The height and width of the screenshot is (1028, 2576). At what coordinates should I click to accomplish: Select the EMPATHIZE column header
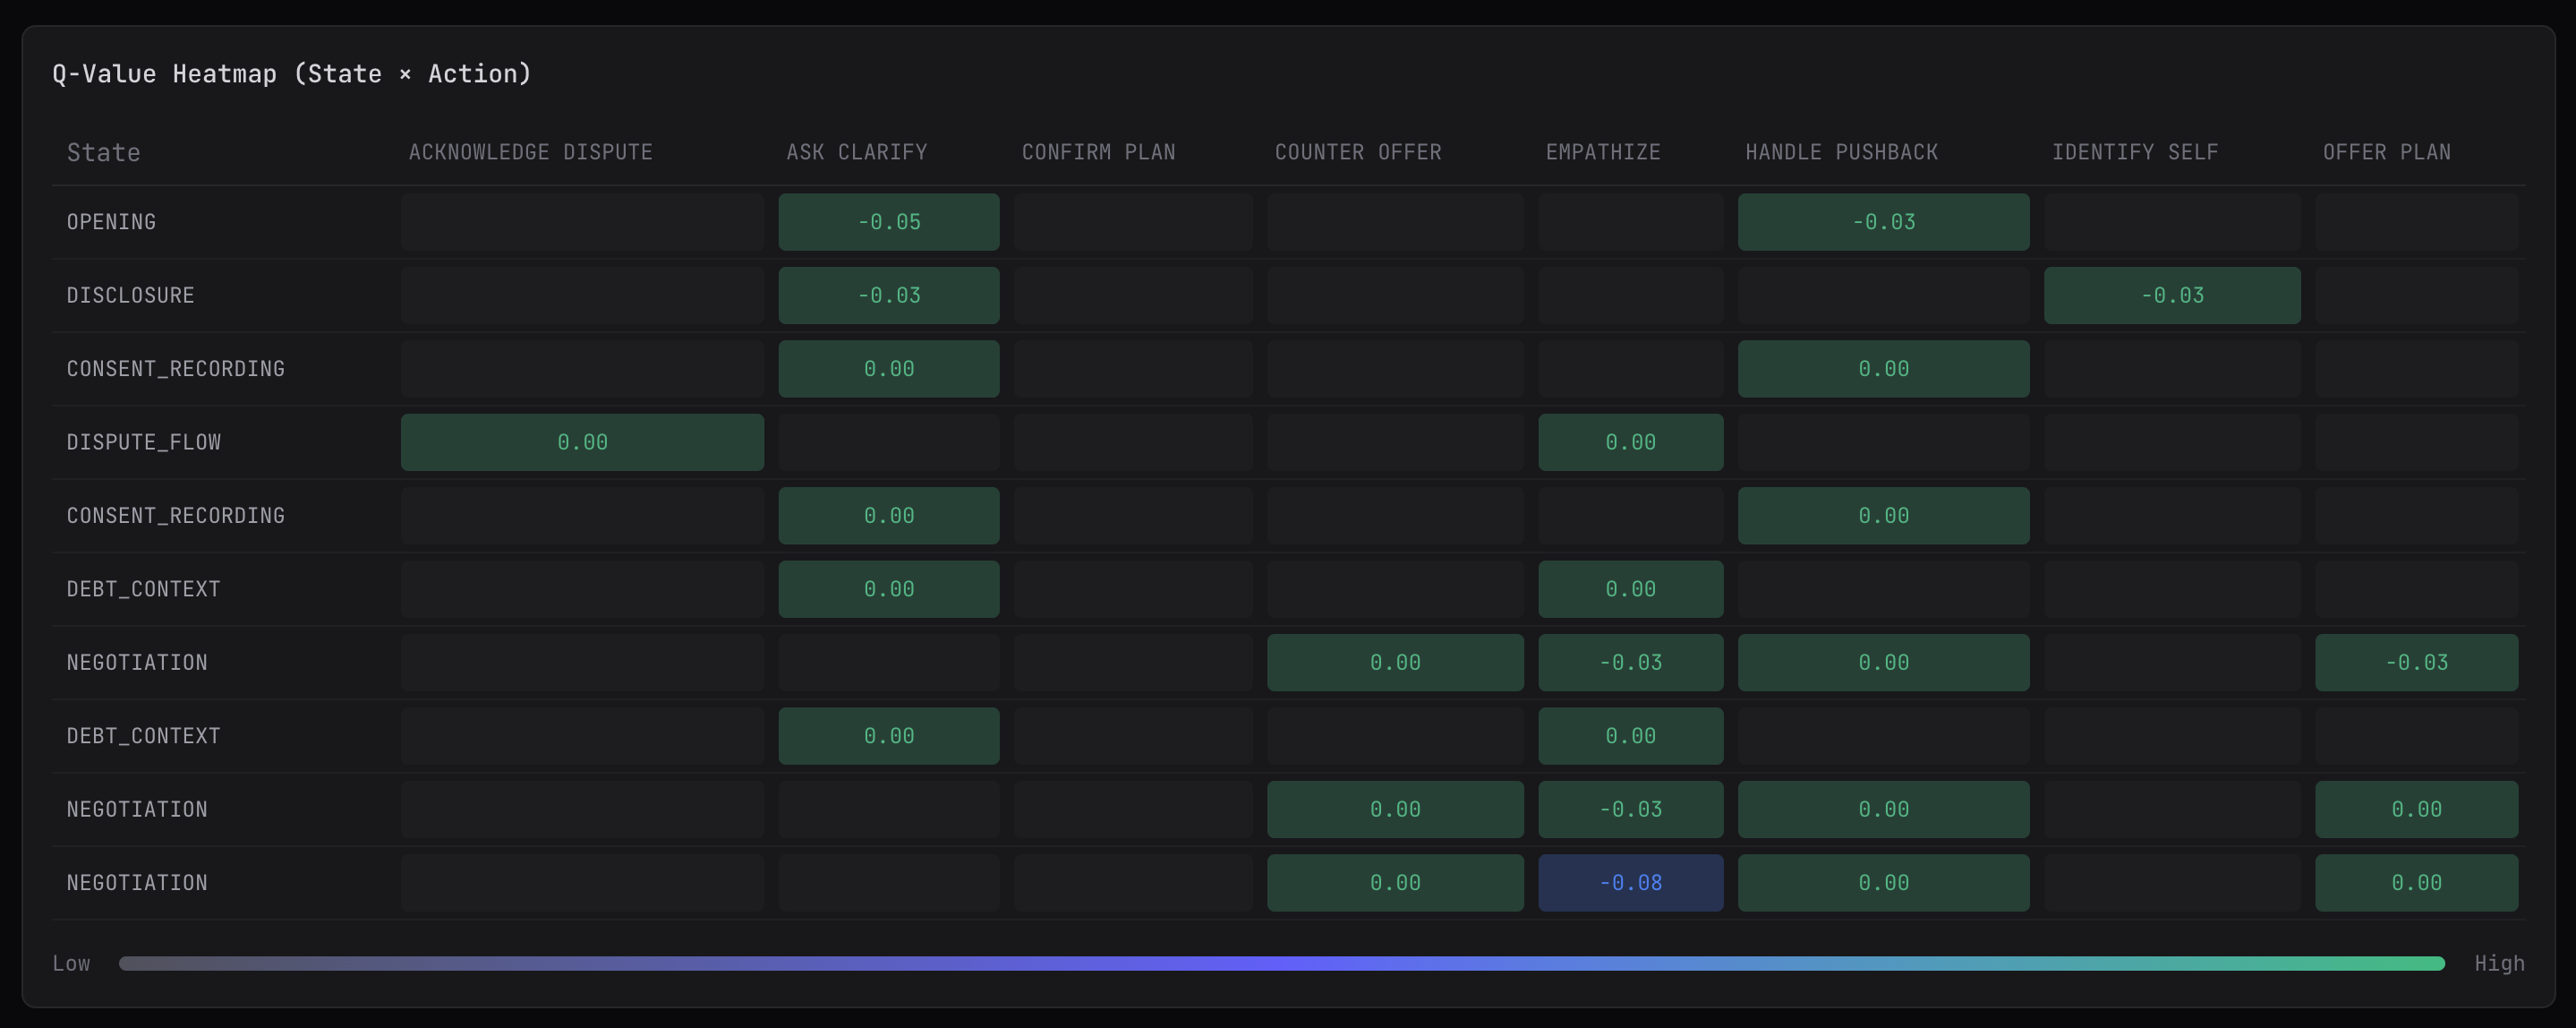click(1602, 152)
